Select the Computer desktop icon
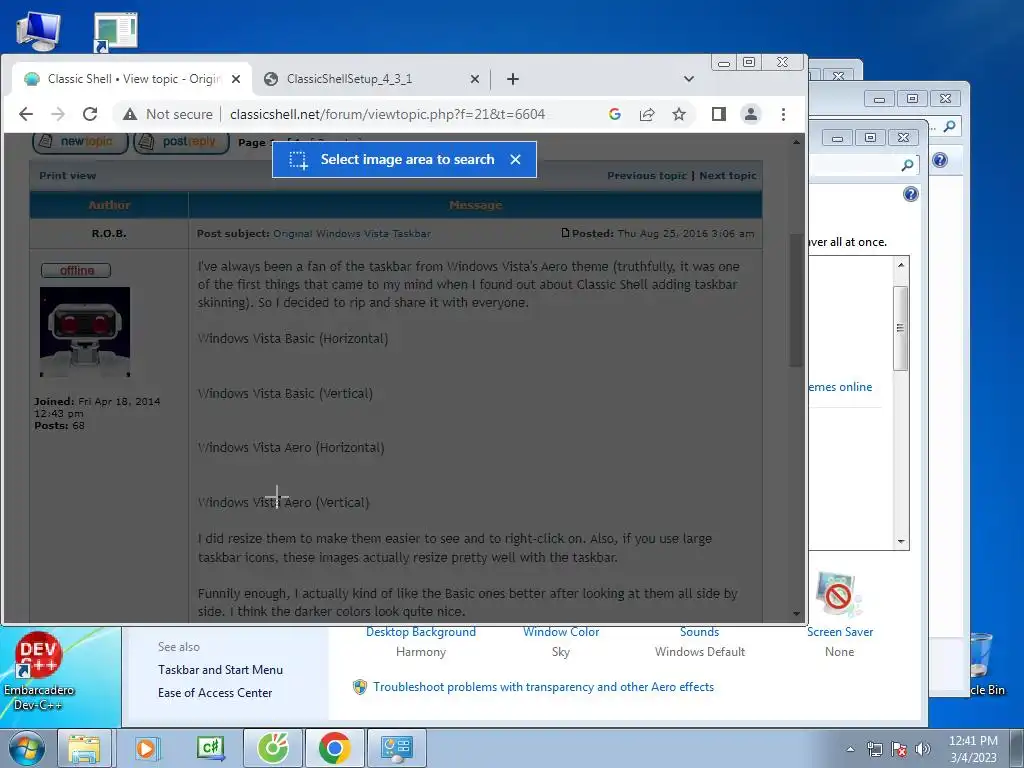Image resolution: width=1024 pixels, height=768 pixels. [x=39, y=31]
